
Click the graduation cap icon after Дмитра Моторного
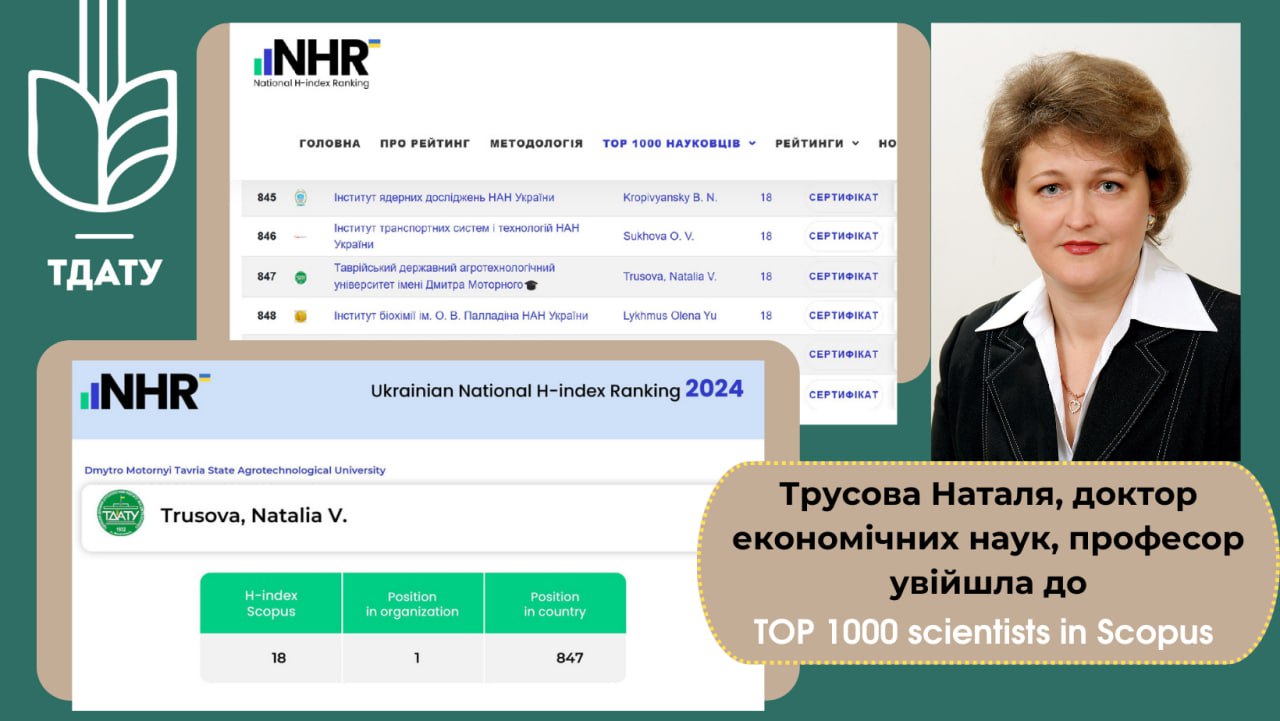[x=531, y=285]
